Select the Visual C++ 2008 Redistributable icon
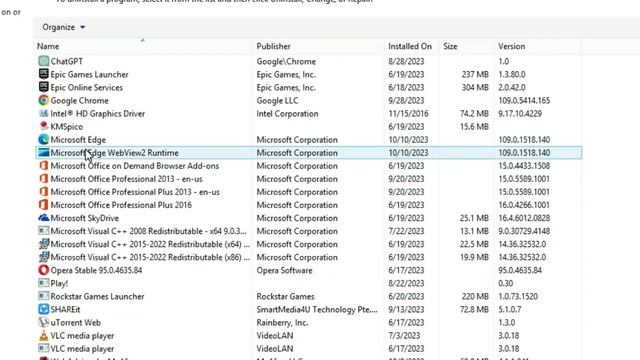 43,231
